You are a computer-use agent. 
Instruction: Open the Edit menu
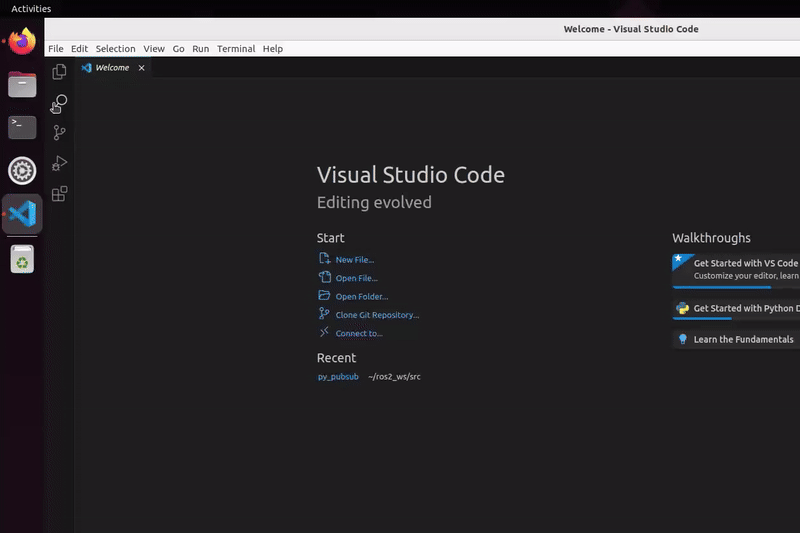pos(79,48)
